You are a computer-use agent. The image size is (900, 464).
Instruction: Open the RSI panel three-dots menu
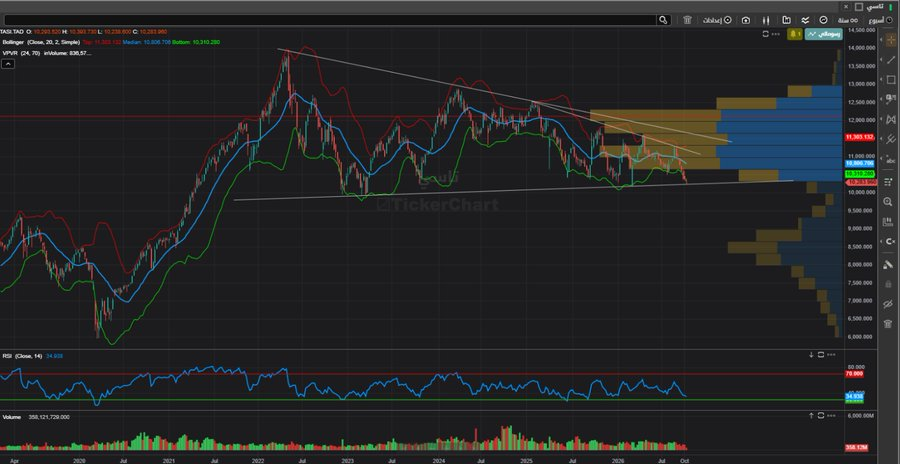tap(832, 355)
